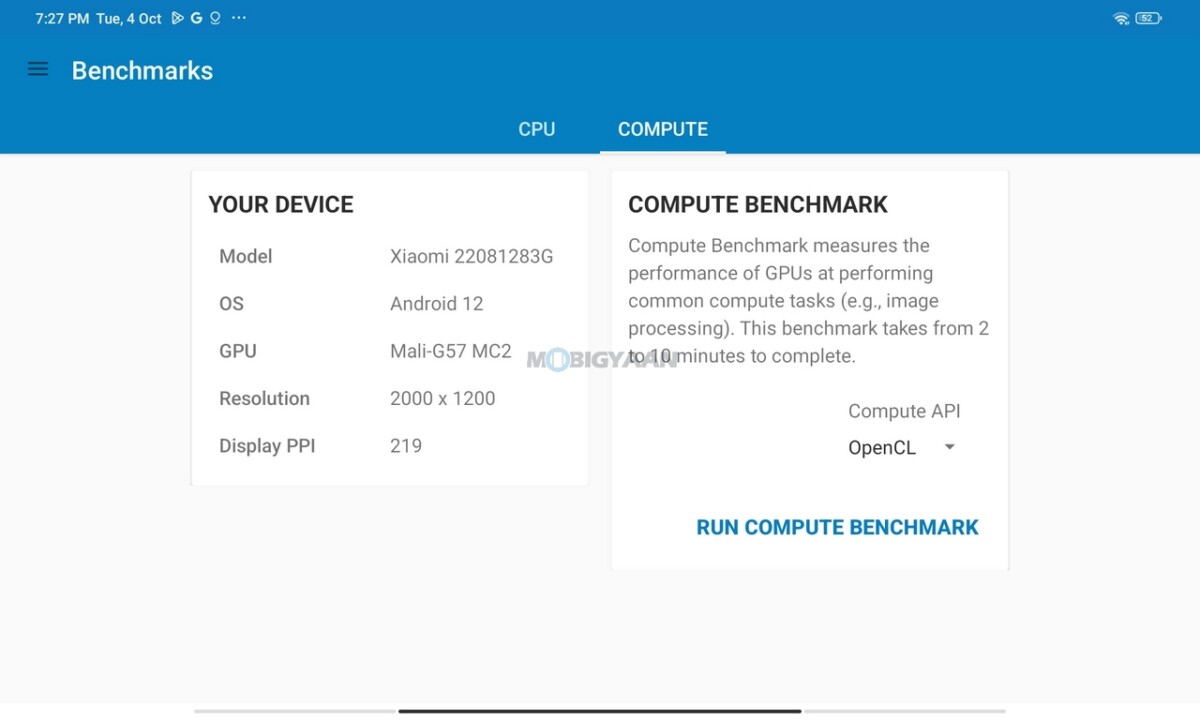Click the OS value Android 12
1200x720 pixels.
437,303
